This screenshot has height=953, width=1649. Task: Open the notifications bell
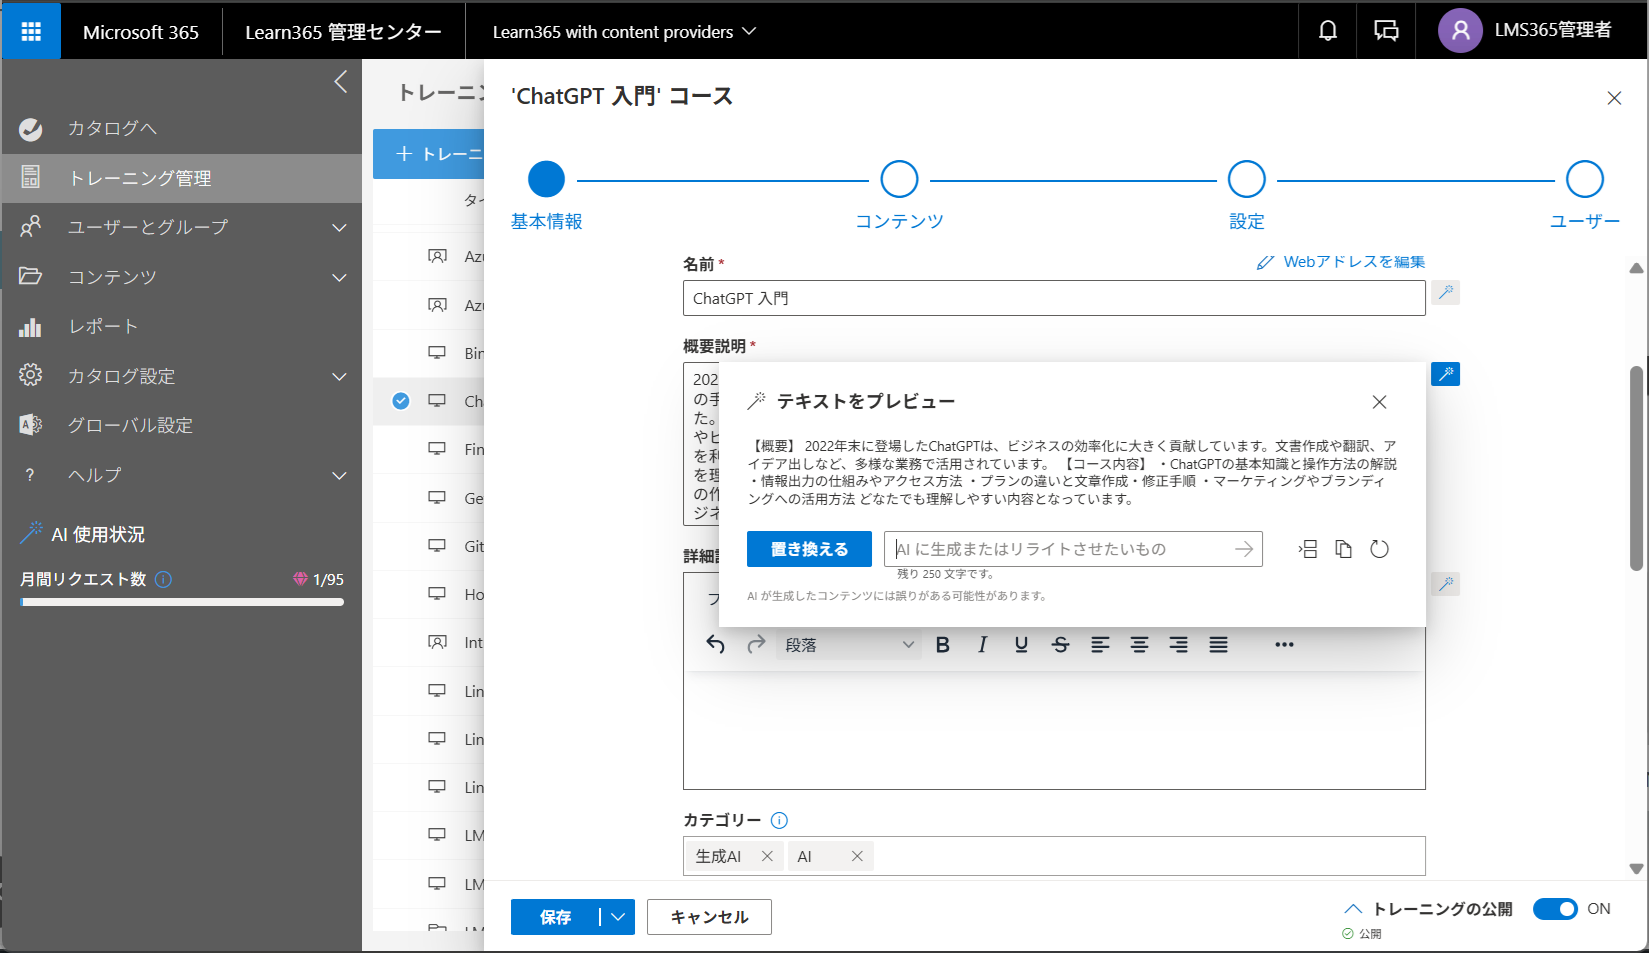[1327, 31]
